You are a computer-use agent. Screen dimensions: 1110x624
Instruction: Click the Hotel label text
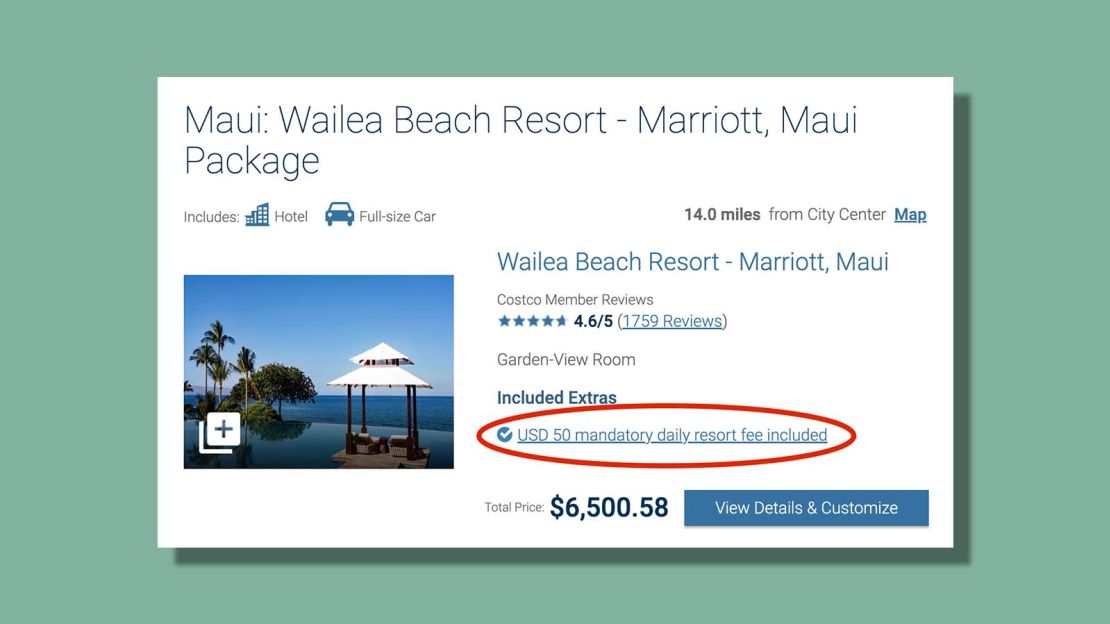point(291,217)
